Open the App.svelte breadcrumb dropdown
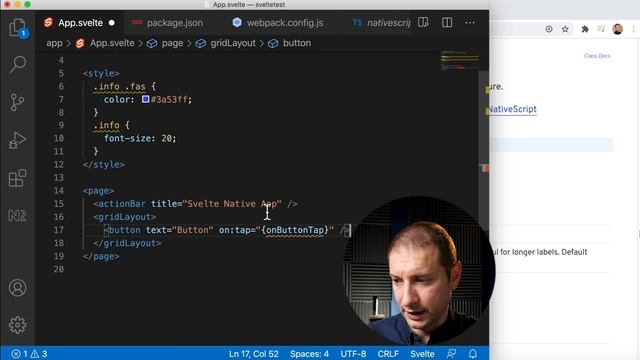This screenshot has width=640, height=360. tap(112, 43)
